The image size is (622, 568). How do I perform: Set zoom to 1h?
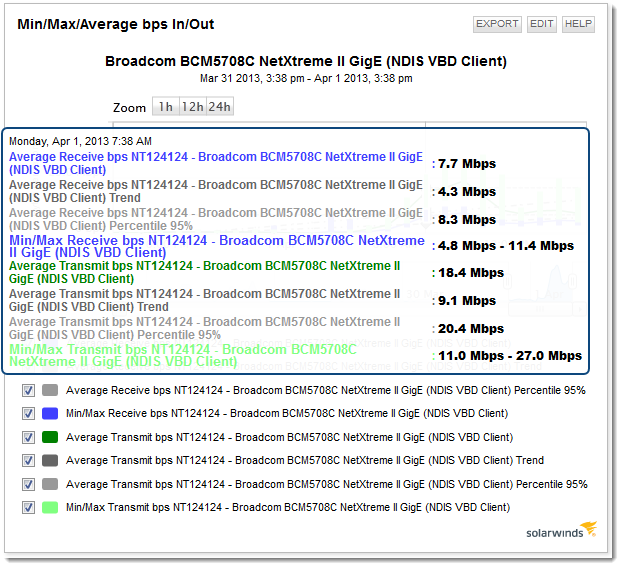166,106
